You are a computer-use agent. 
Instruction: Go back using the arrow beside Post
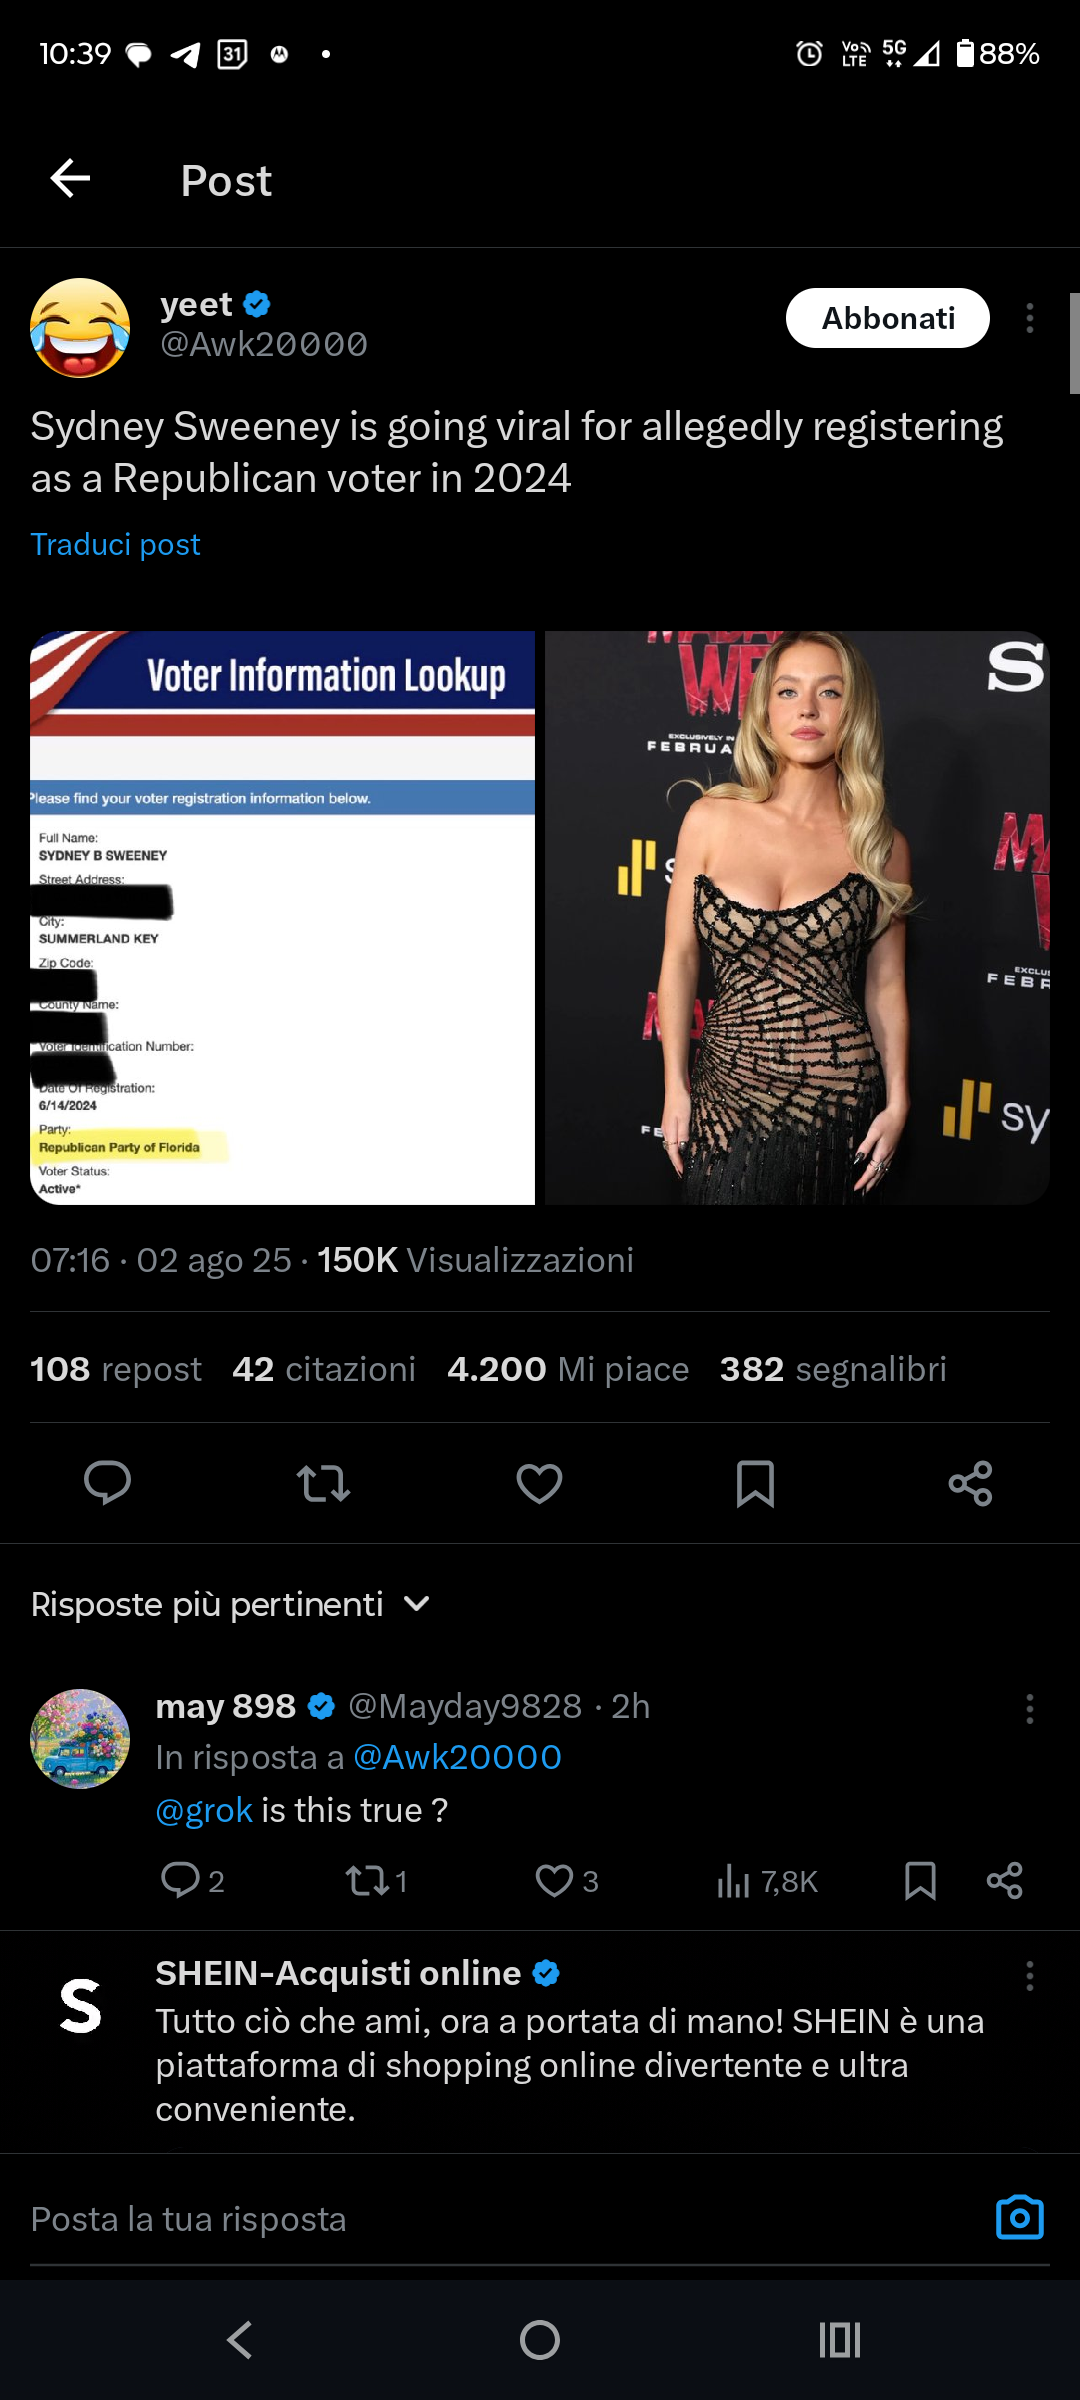point(70,179)
